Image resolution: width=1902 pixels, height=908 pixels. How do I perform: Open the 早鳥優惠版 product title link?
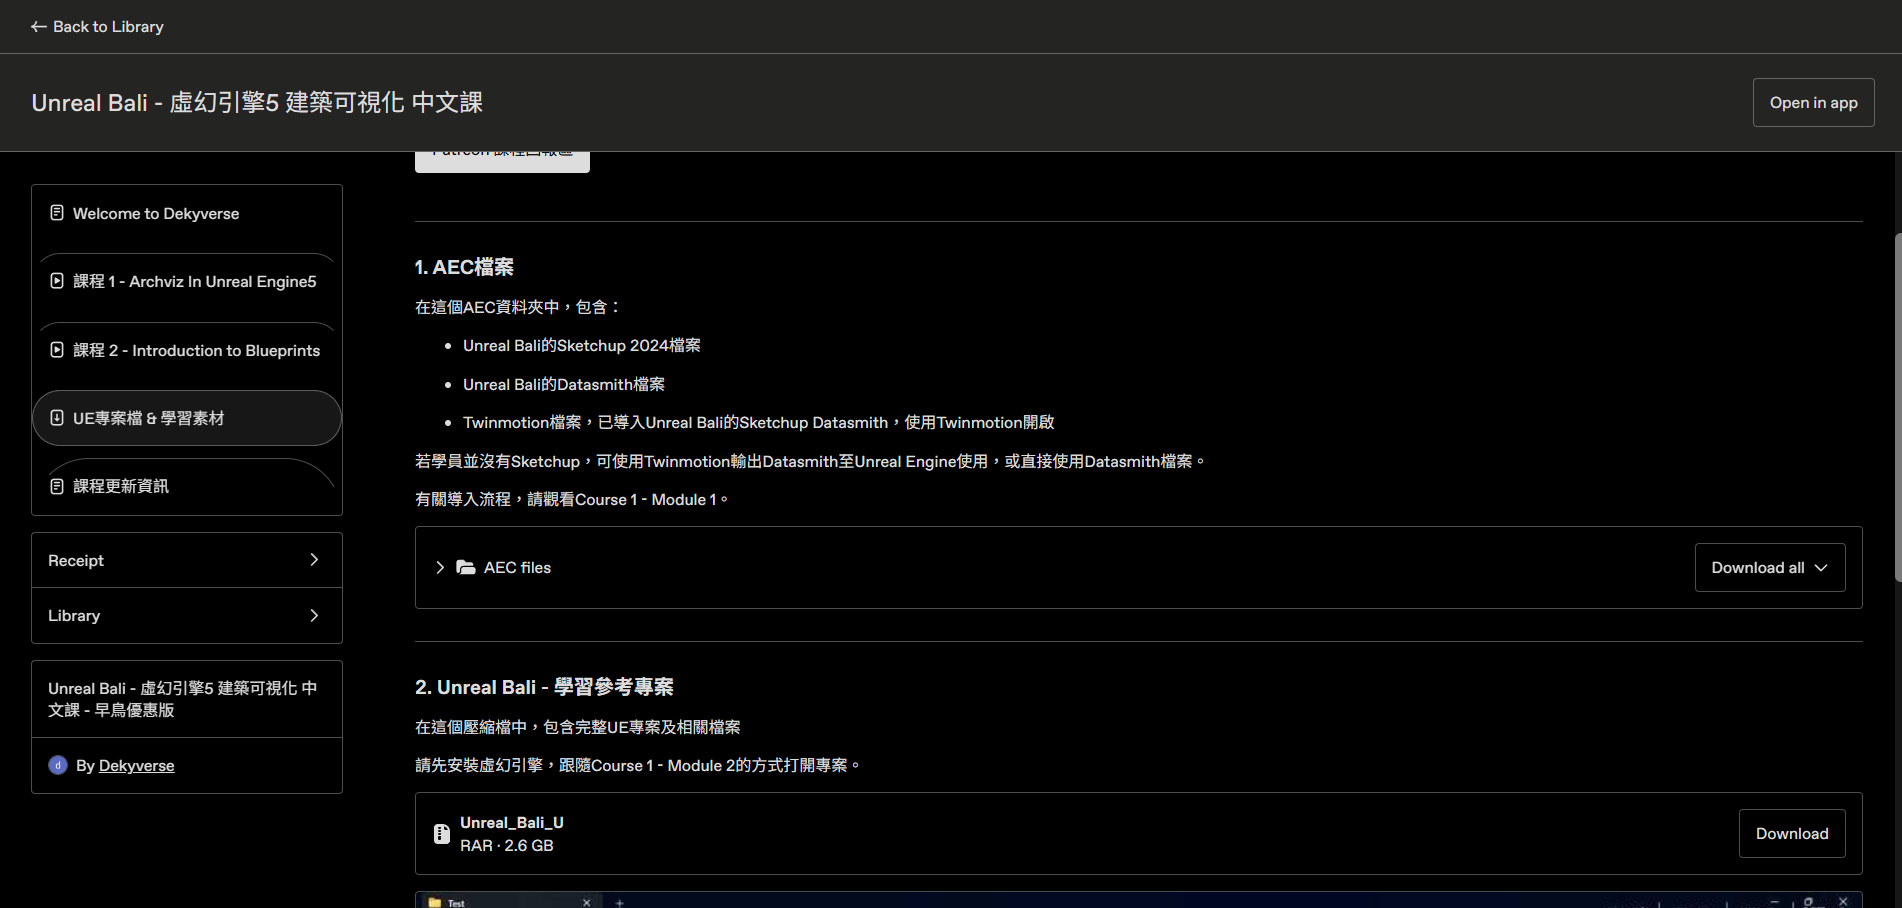tap(182, 699)
